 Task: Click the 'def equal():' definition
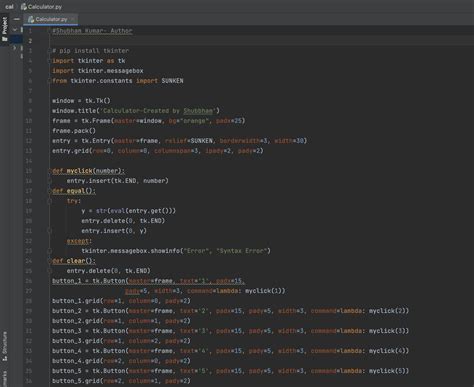[x=74, y=191]
